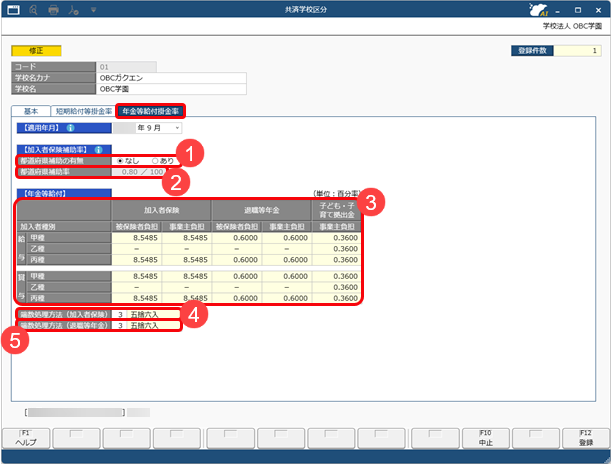Click the user/person icon in title bar
The image size is (611, 464).
(x=76, y=9)
